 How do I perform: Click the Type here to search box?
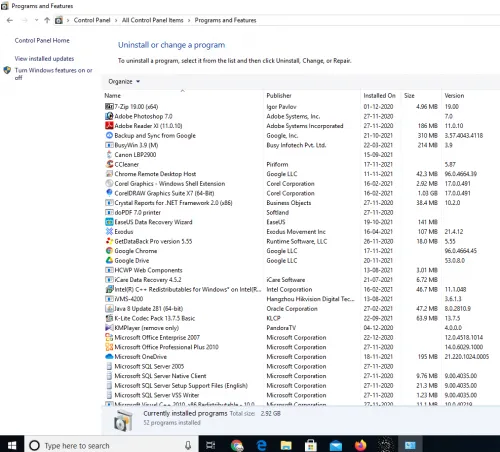coord(111,445)
